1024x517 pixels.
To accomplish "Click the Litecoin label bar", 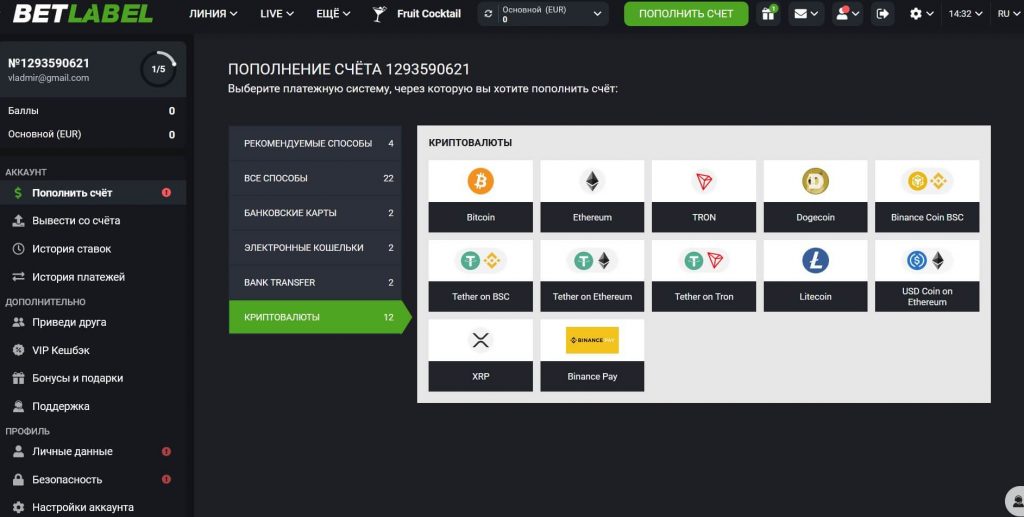I will (816, 296).
